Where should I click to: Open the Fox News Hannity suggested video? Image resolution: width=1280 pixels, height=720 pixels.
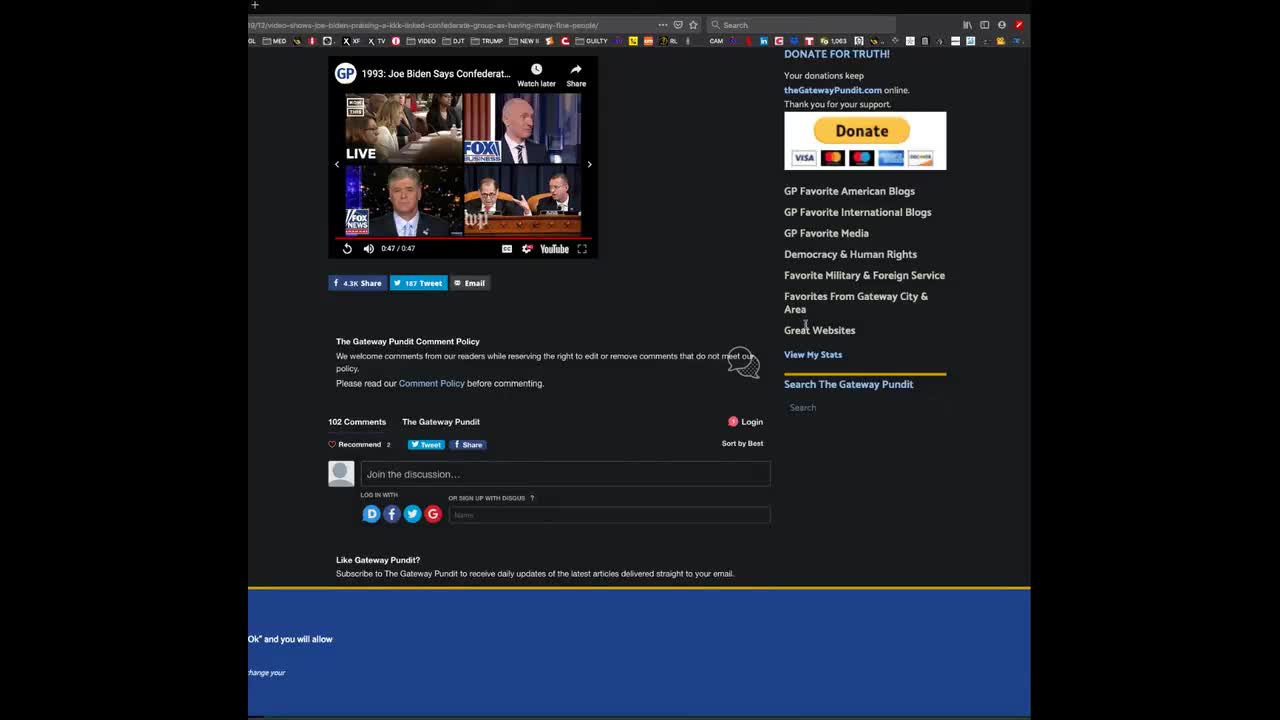point(404,200)
